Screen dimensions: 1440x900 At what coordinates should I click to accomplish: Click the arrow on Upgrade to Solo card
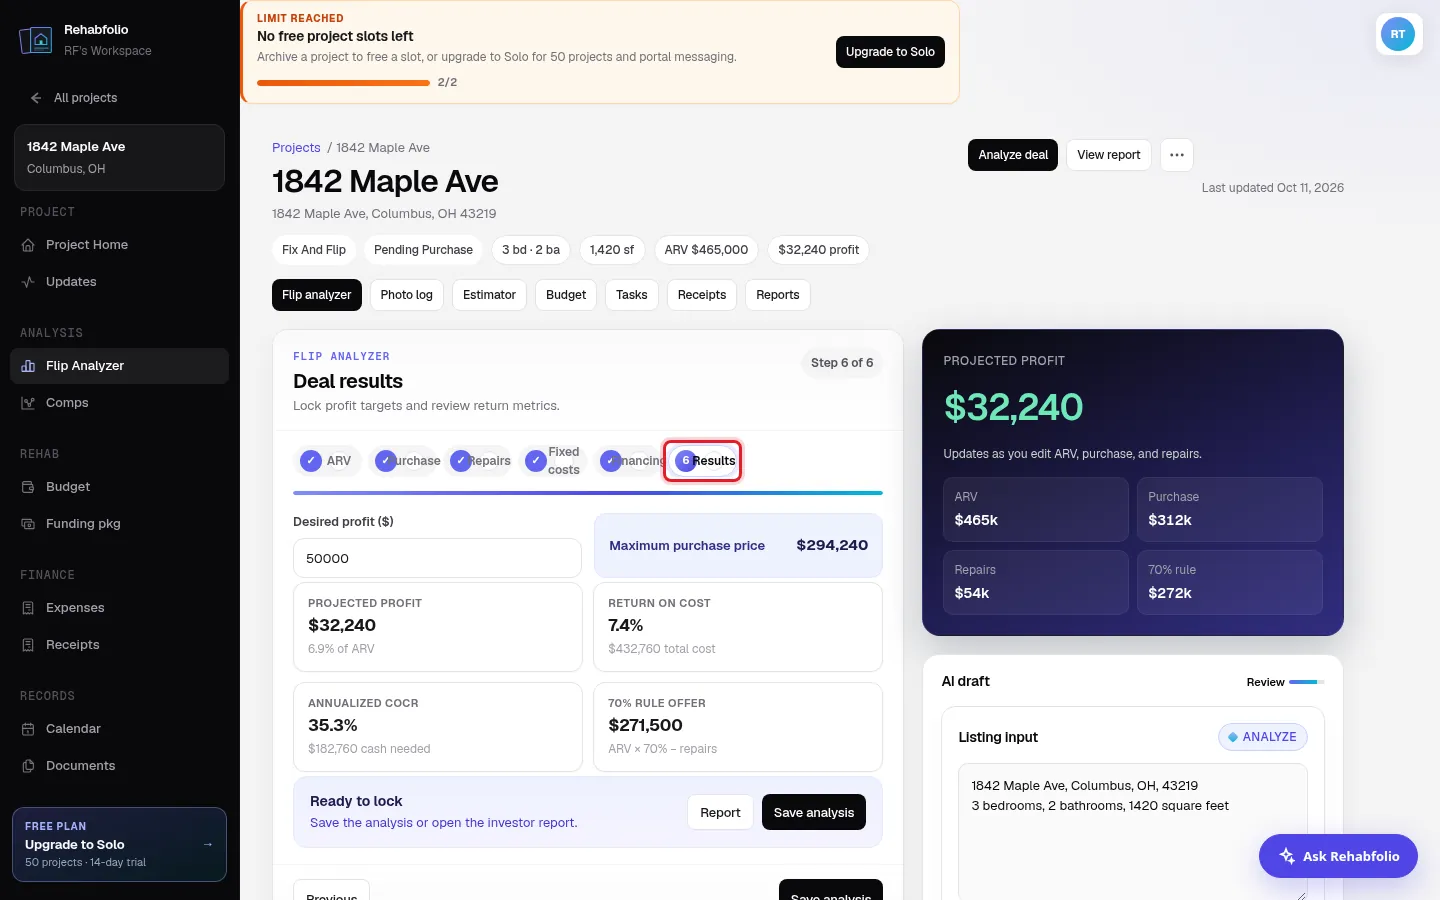point(208,844)
